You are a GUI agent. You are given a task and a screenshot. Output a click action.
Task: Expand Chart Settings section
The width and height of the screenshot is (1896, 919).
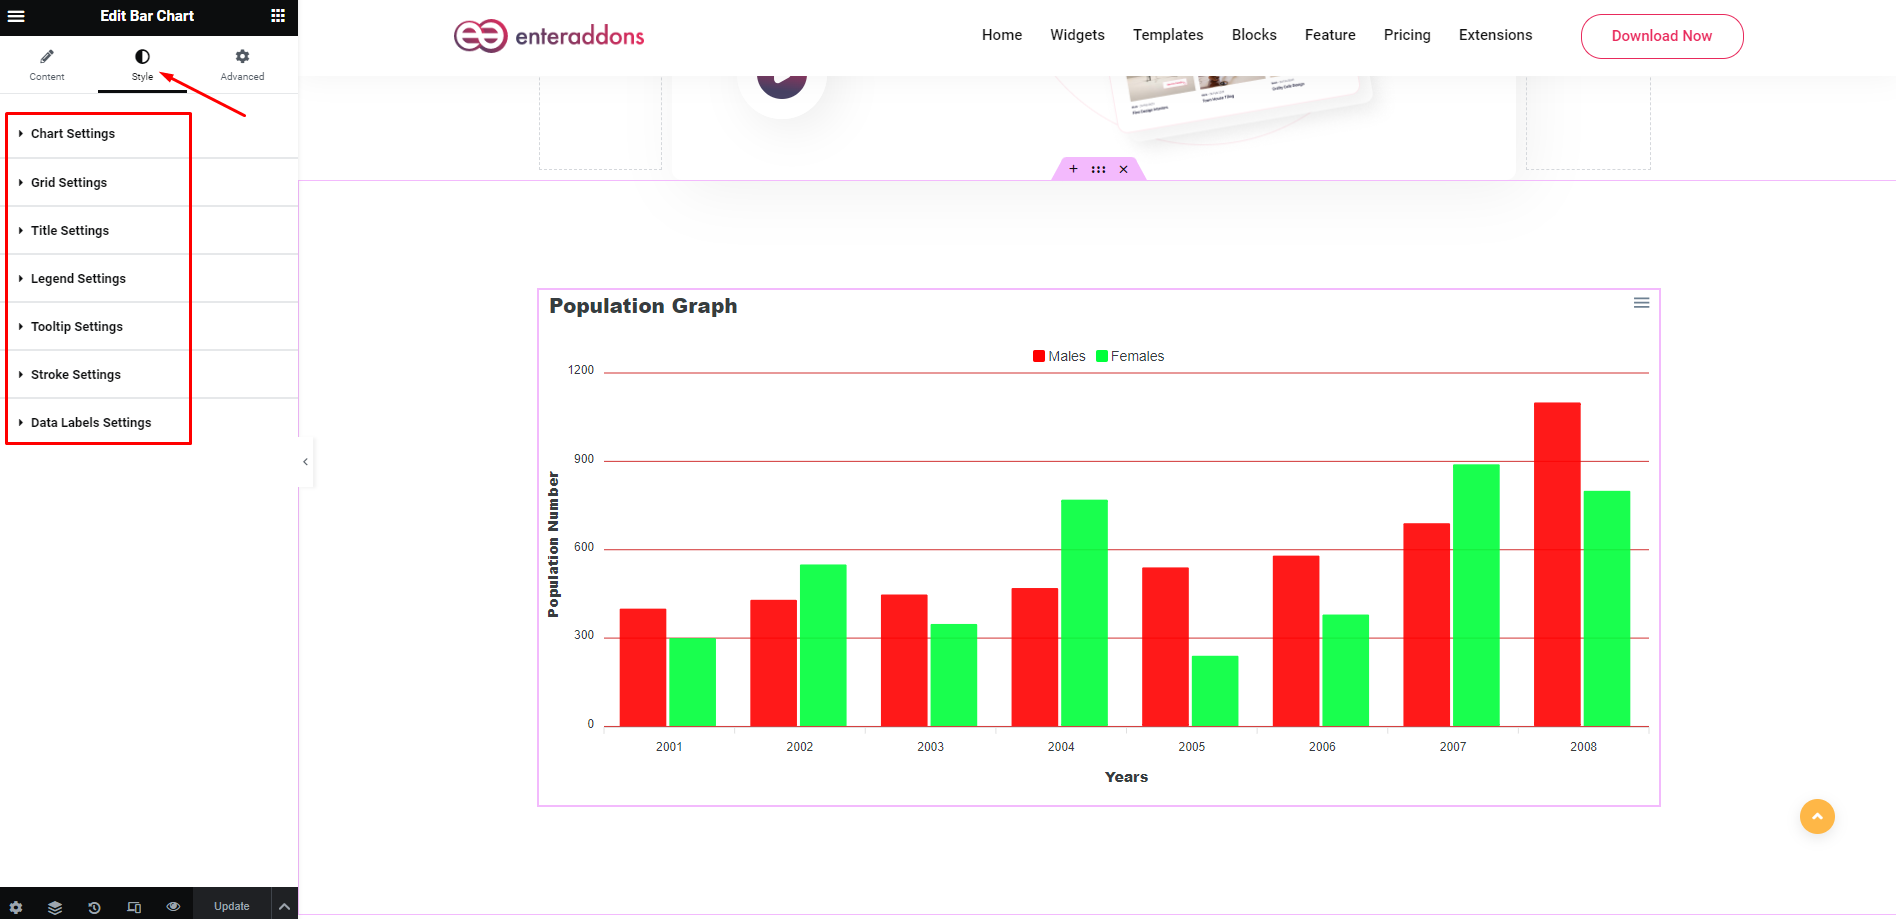click(x=73, y=134)
